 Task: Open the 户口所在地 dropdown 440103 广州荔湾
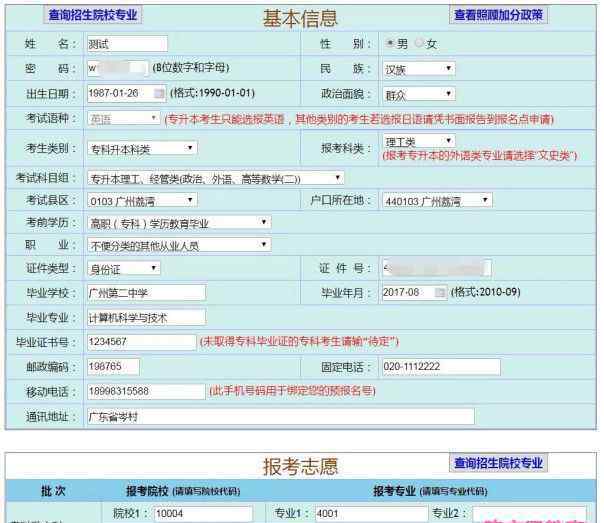click(437, 200)
